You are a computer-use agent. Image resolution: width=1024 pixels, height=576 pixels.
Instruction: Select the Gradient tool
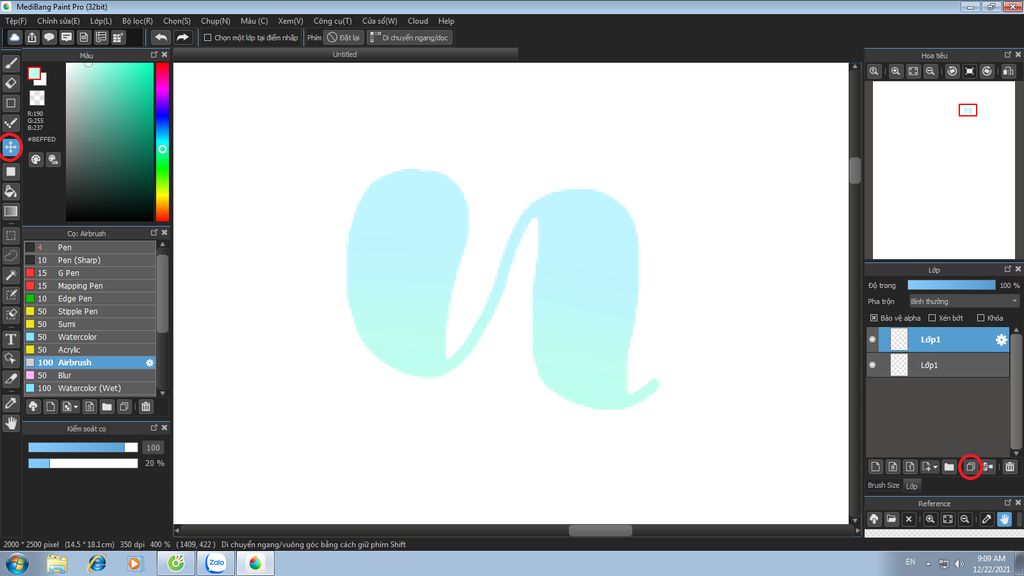10,211
